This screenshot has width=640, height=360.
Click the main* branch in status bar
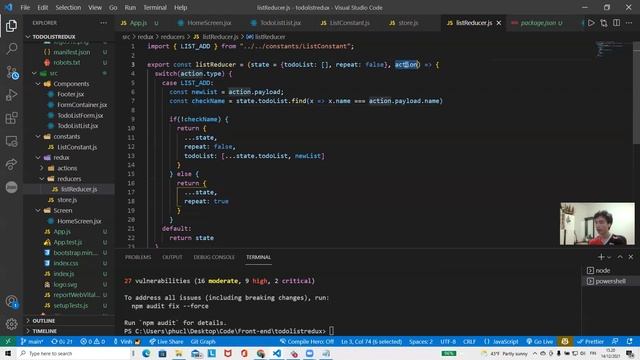click(x=32, y=342)
